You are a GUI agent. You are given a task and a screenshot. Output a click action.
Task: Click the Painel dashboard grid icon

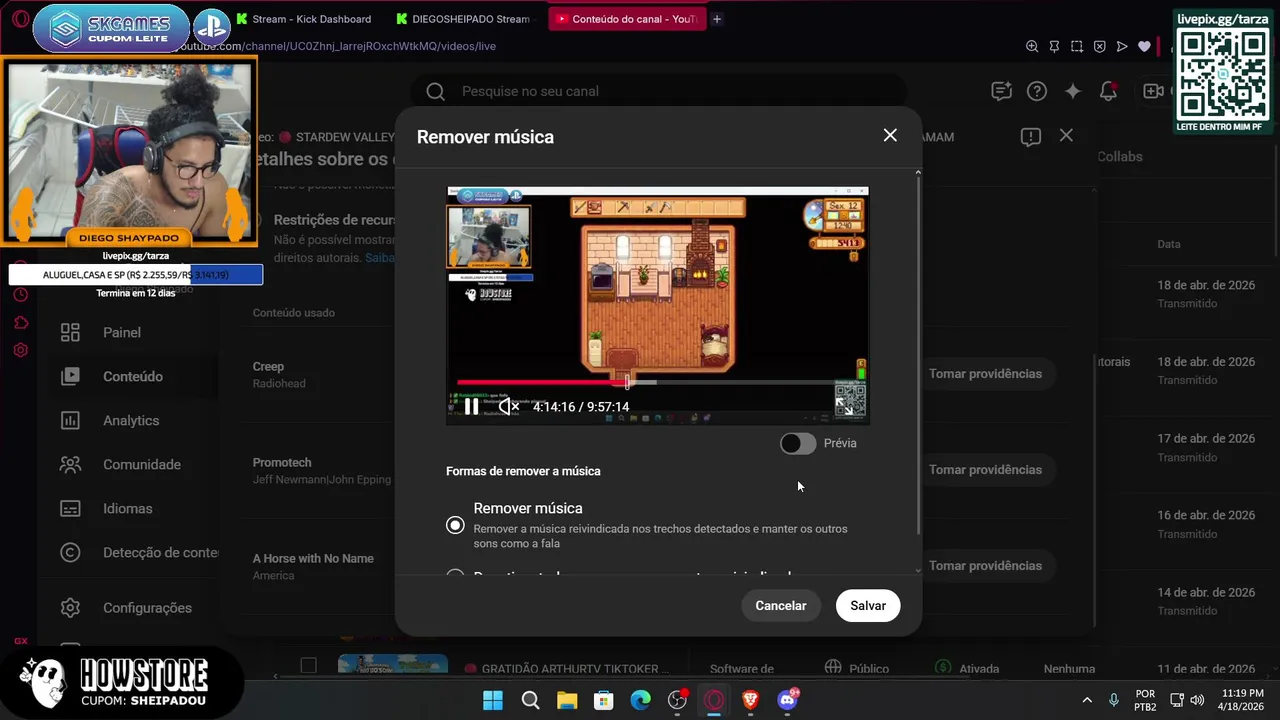[70, 332]
